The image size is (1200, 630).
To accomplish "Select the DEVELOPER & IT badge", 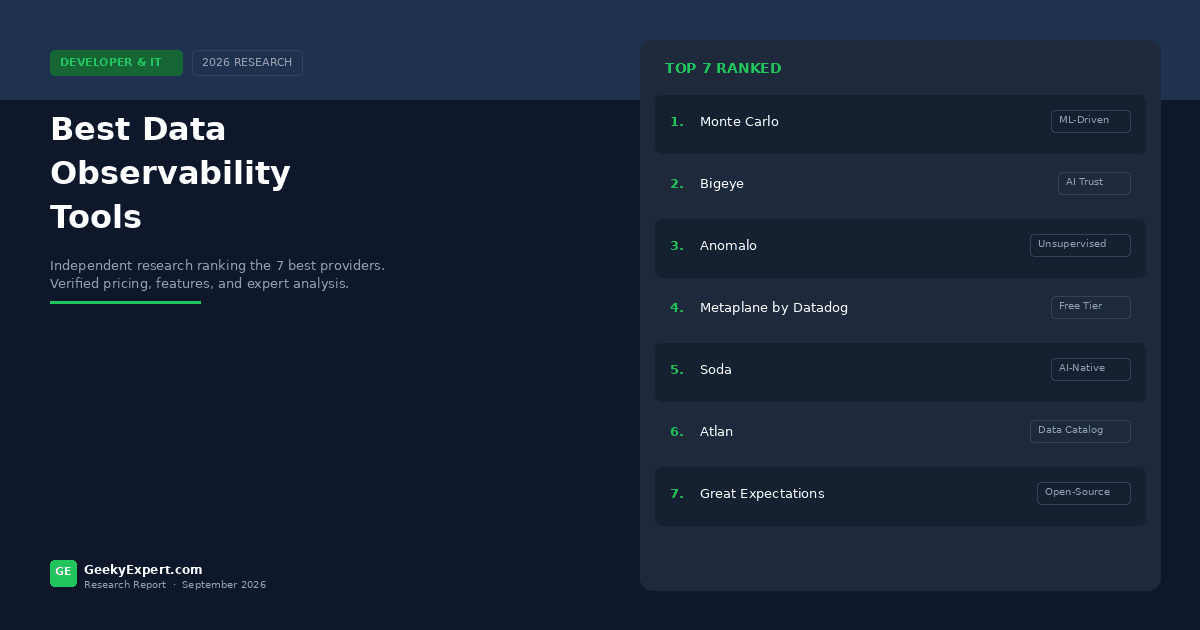I will (116, 63).
